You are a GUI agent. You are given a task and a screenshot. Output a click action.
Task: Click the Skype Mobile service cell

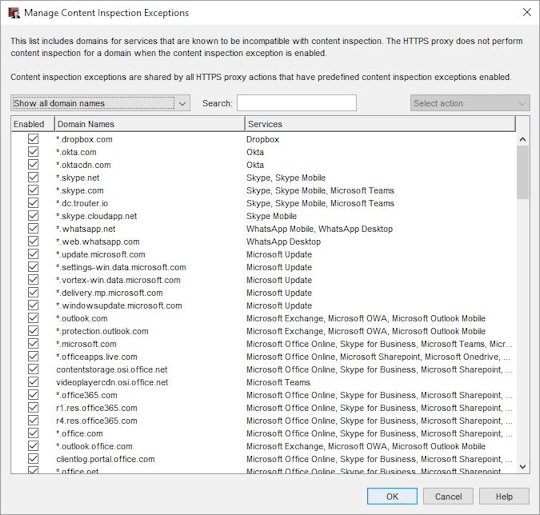point(271,216)
